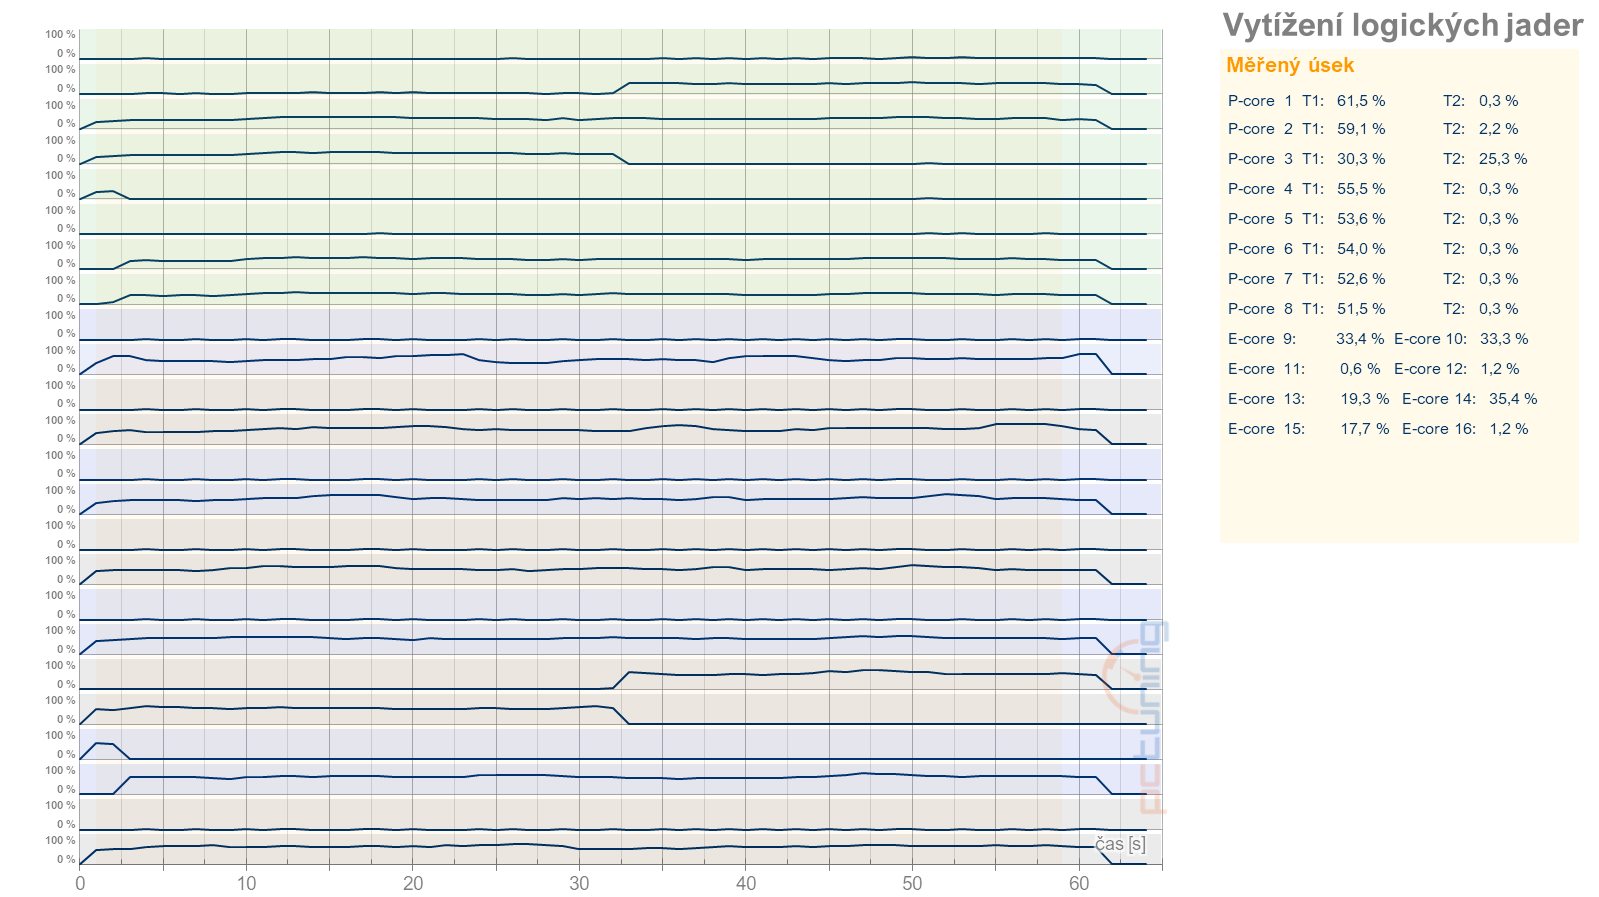Select the P-core 1 T1 value 61,5 %

click(x=1361, y=101)
